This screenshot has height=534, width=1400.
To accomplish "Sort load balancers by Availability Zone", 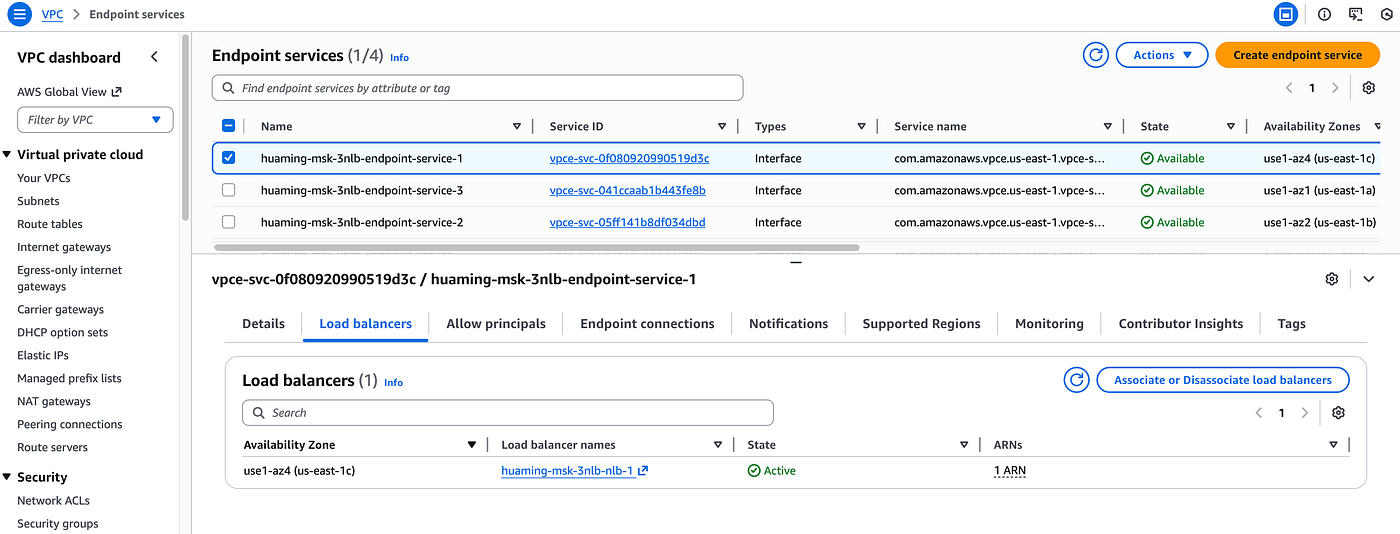I will [x=472, y=445].
